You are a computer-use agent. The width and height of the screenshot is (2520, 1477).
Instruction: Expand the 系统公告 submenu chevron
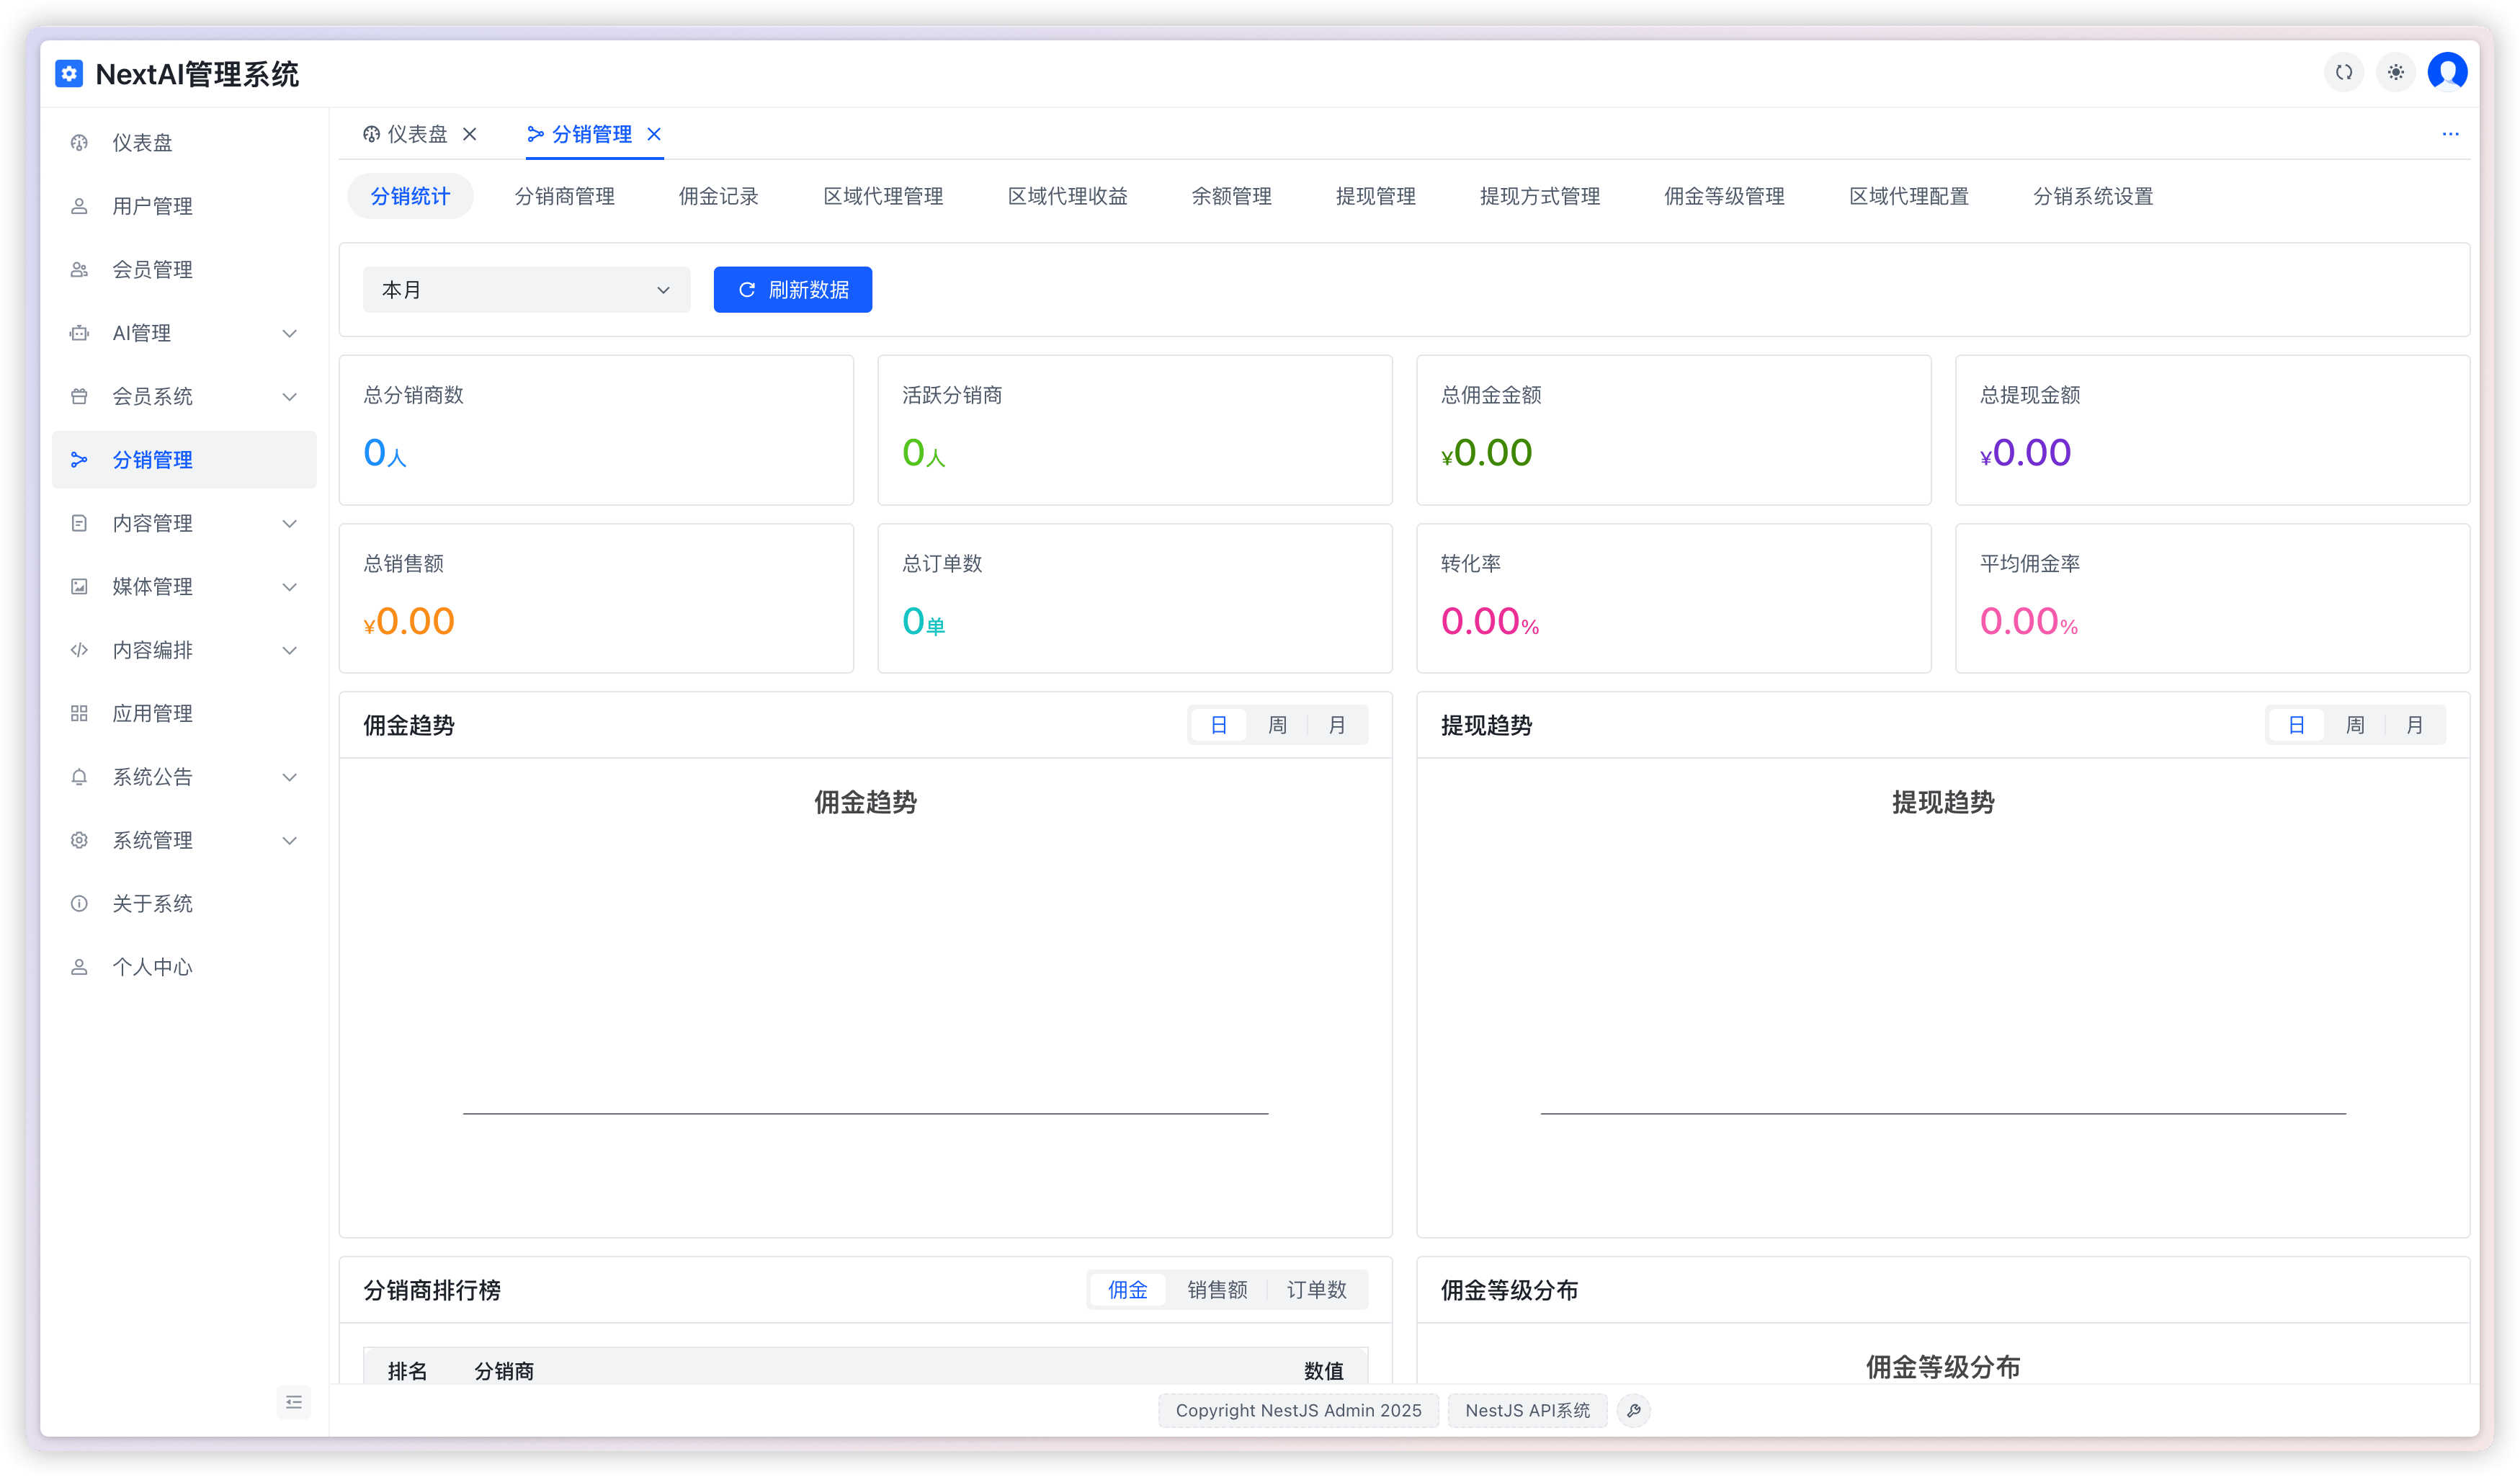tap(290, 777)
